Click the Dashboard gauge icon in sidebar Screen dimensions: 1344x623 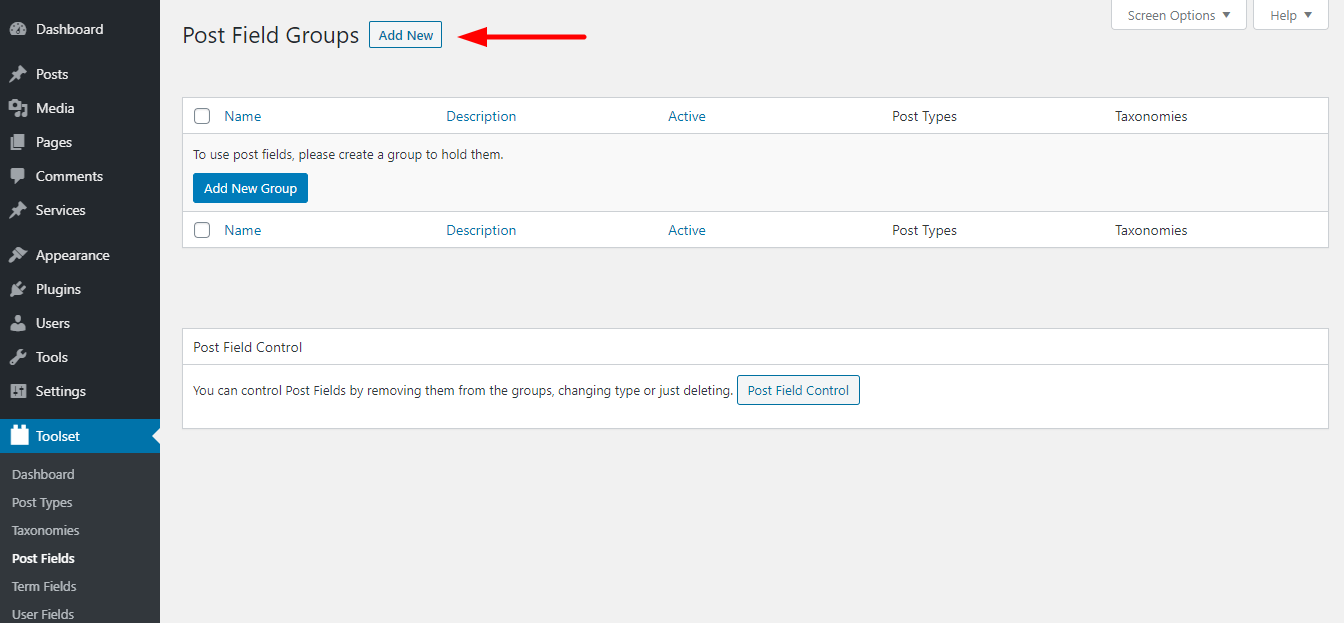click(18, 29)
